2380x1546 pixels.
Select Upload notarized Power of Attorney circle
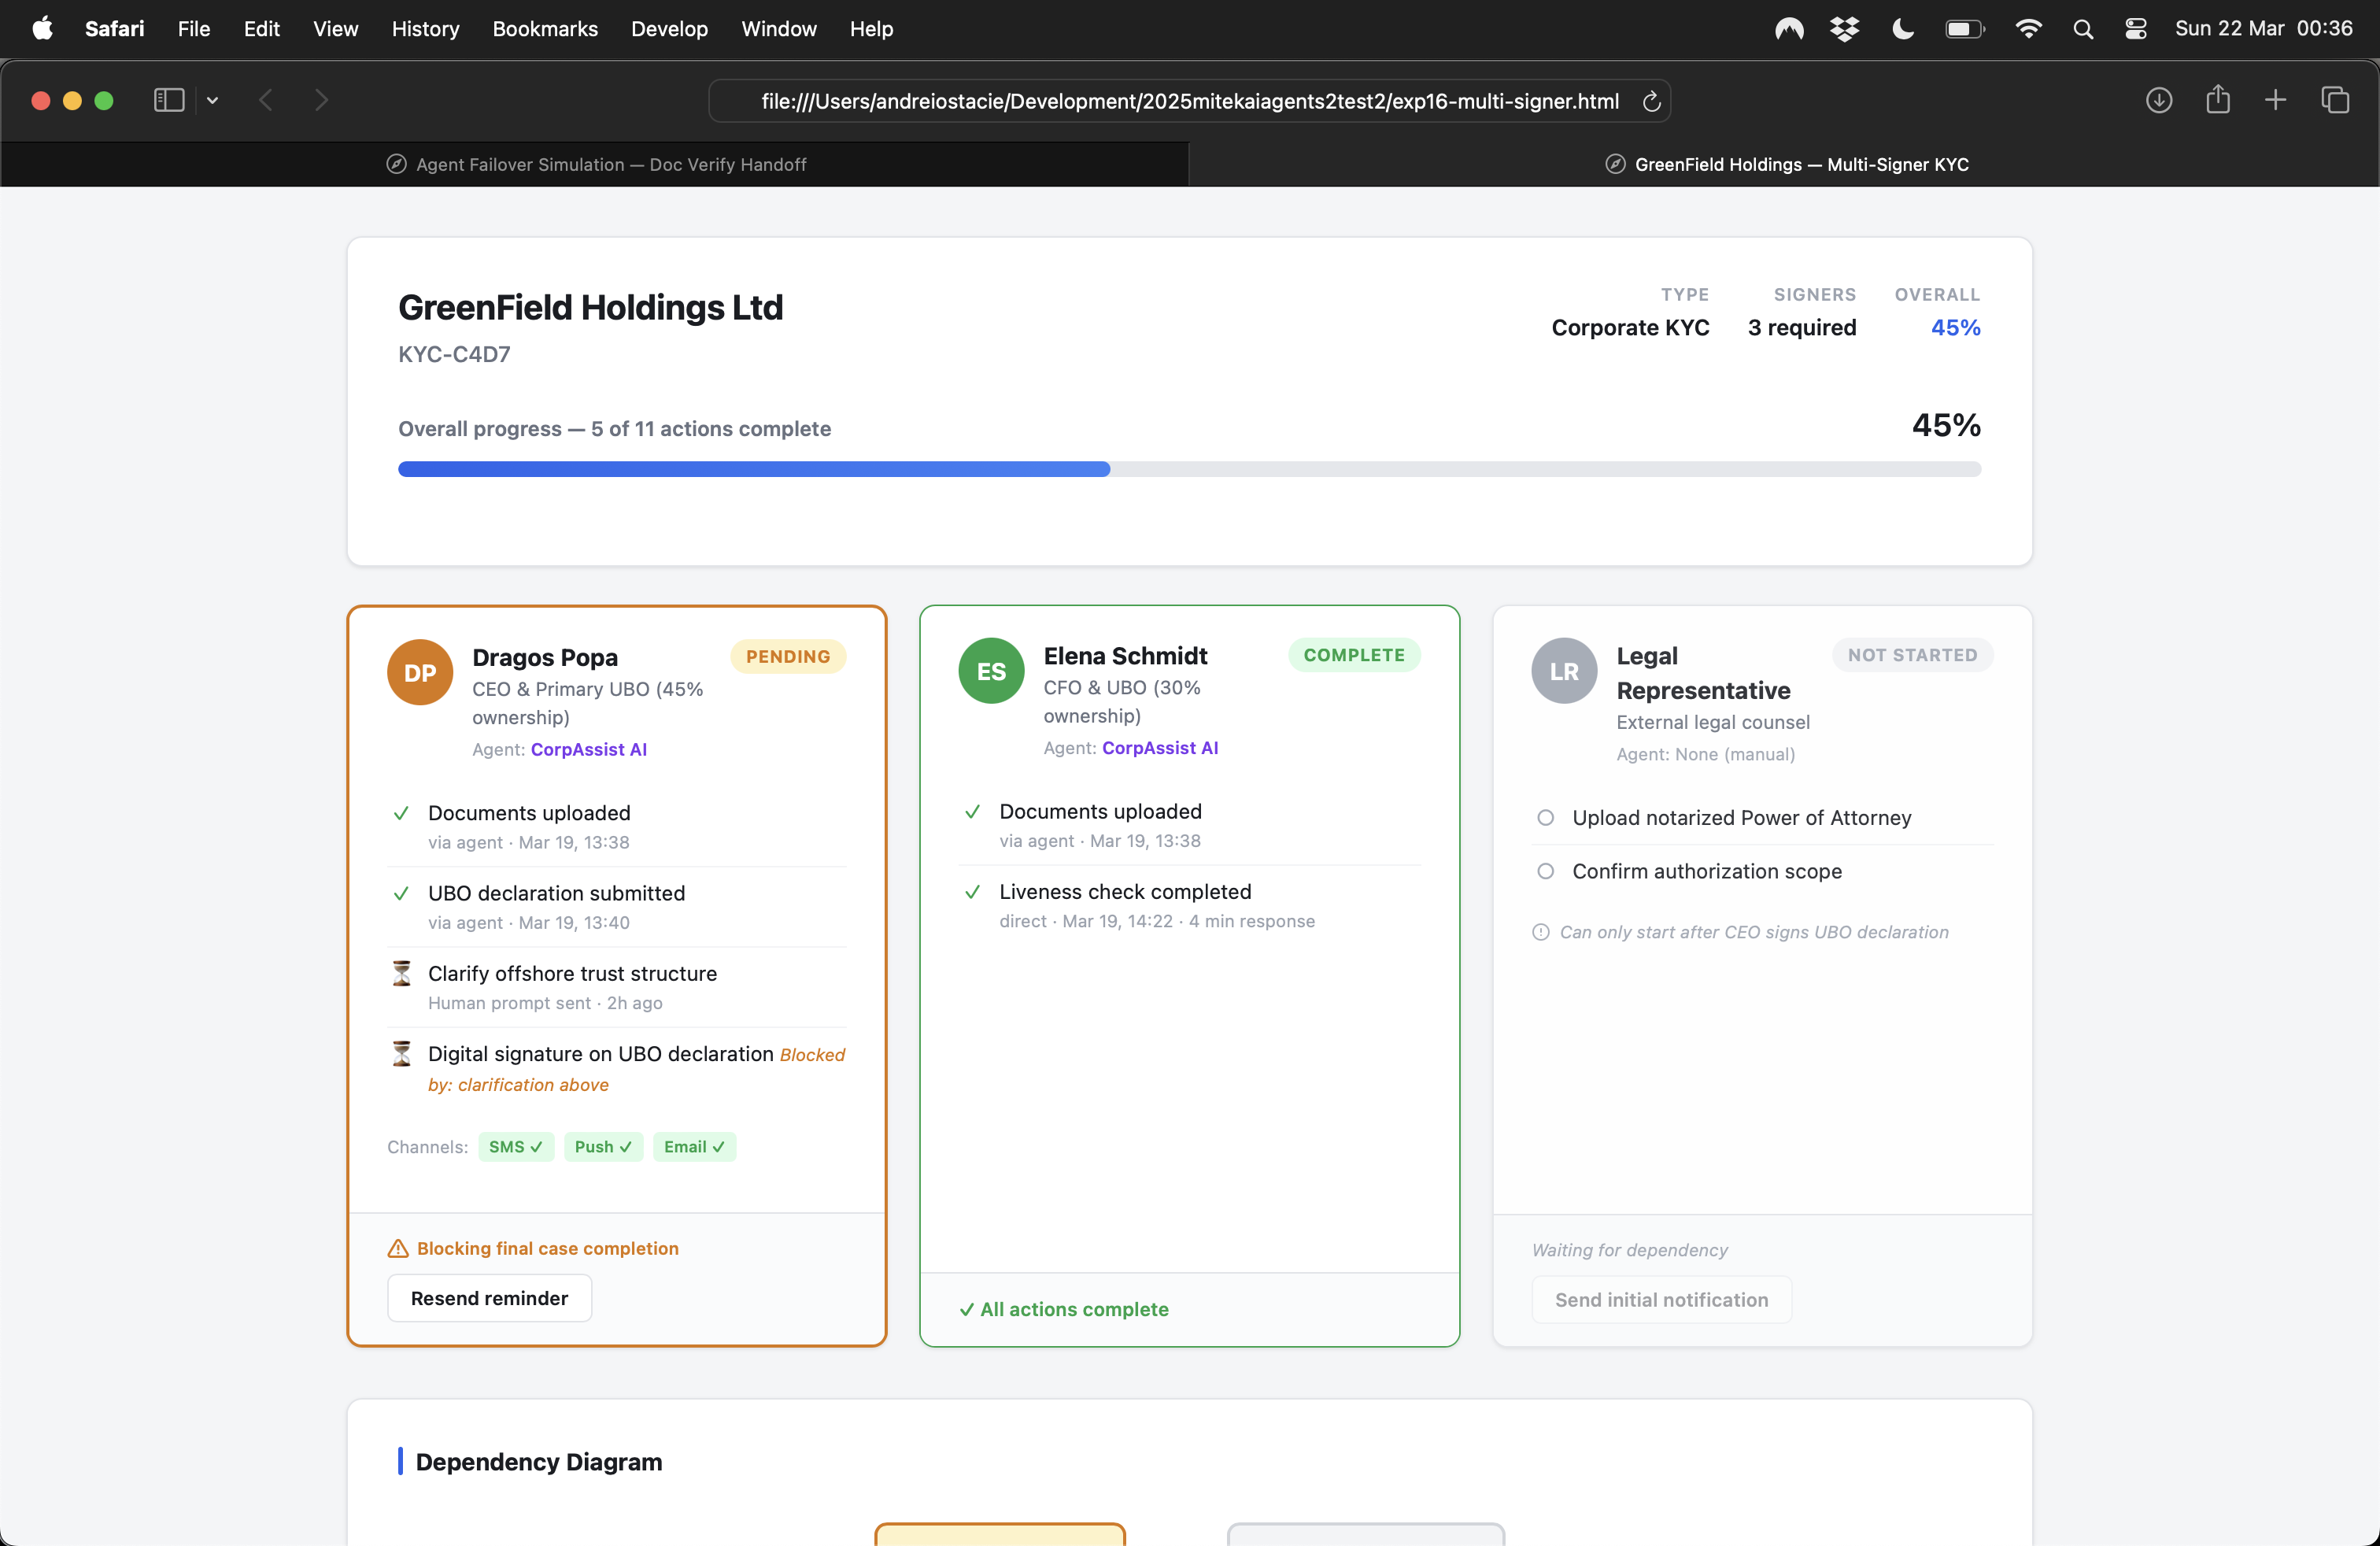(1545, 818)
